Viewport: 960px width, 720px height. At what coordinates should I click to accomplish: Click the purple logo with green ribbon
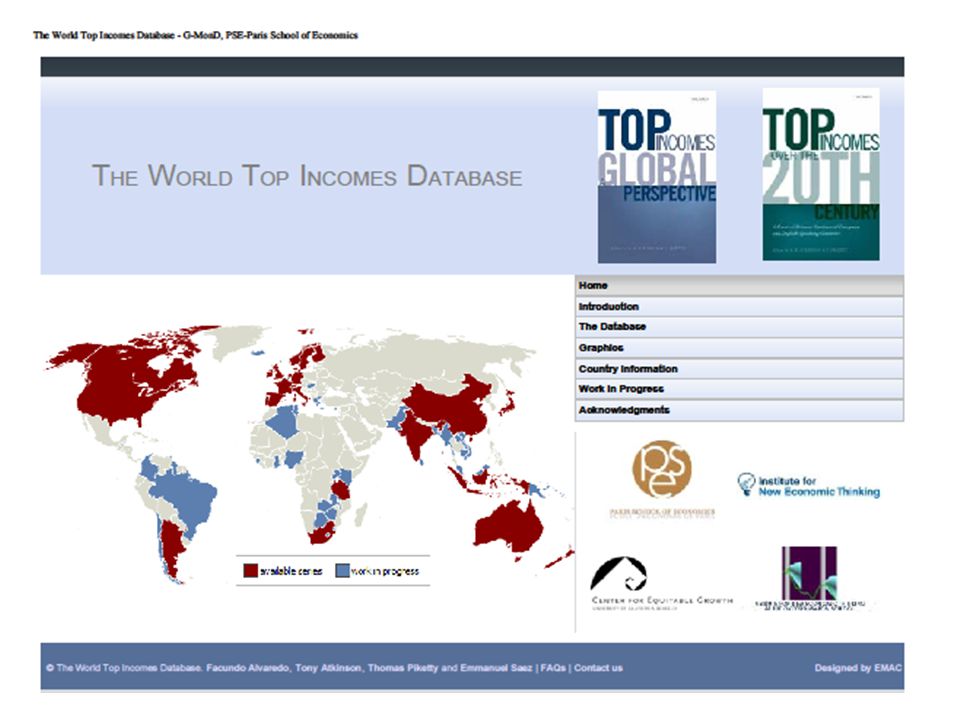click(809, 577)
